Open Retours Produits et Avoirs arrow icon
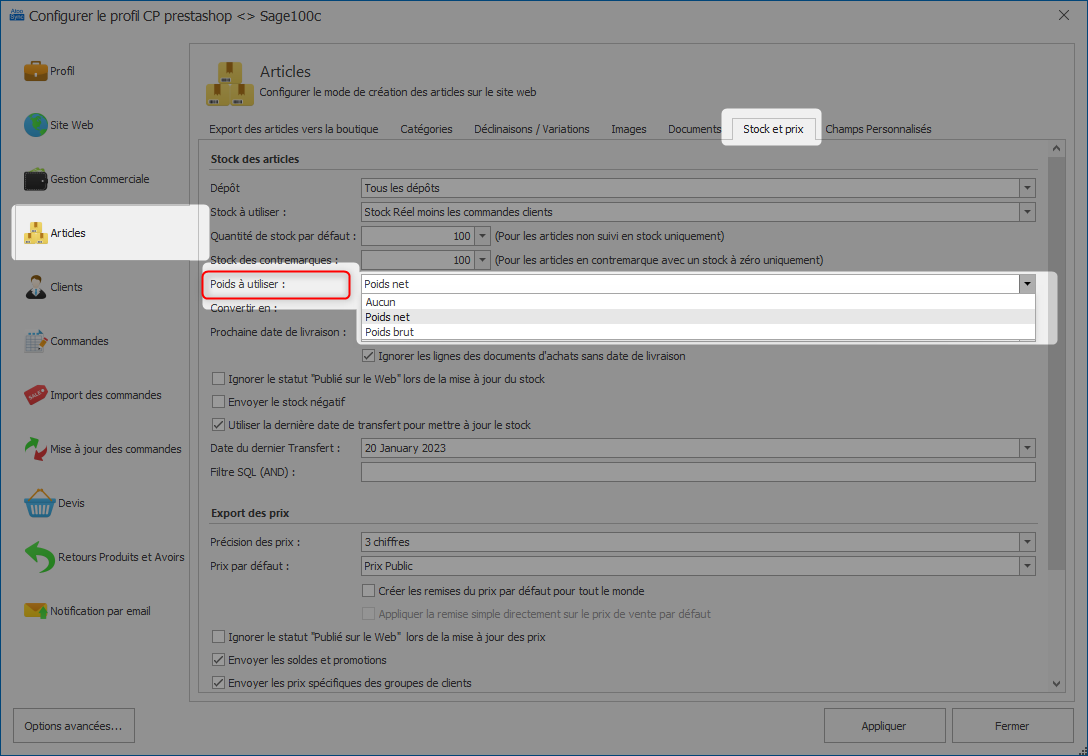Image resolution: width=1088 pixels, height=756 pixels. pos(39,558)
